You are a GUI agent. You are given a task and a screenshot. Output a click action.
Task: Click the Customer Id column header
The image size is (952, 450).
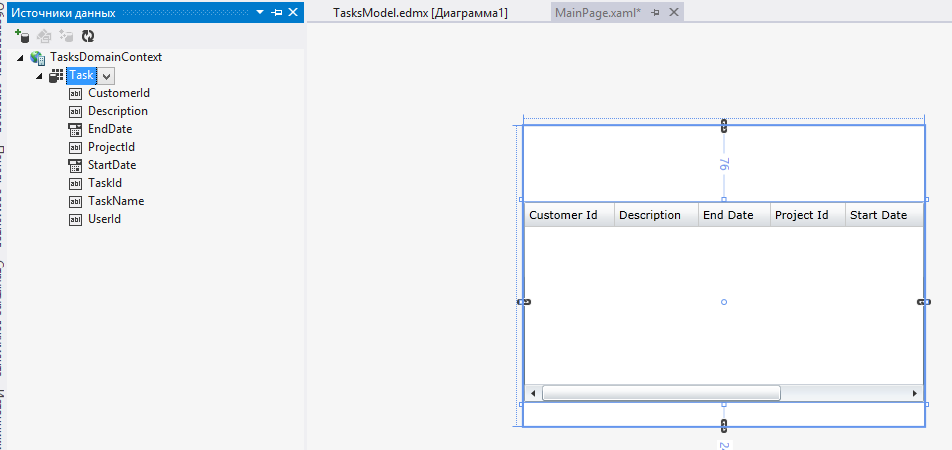pos(570,215)
